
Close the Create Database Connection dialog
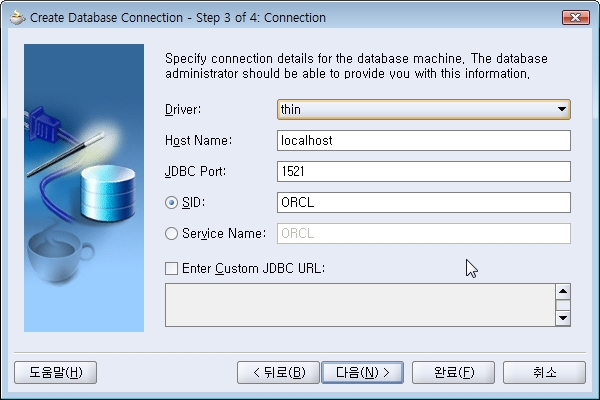click(x=575, y=17)
